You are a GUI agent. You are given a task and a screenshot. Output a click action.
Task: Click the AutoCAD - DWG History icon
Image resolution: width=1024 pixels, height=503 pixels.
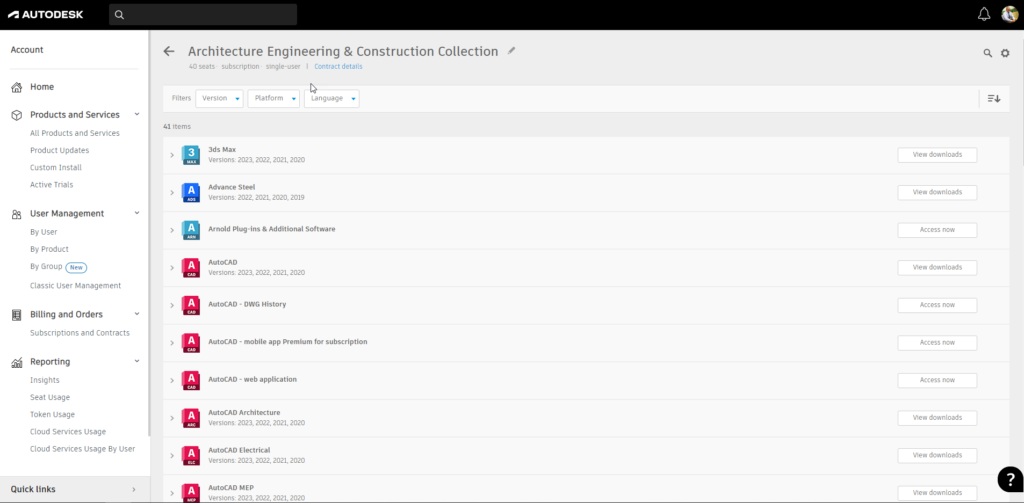[191, 305]
